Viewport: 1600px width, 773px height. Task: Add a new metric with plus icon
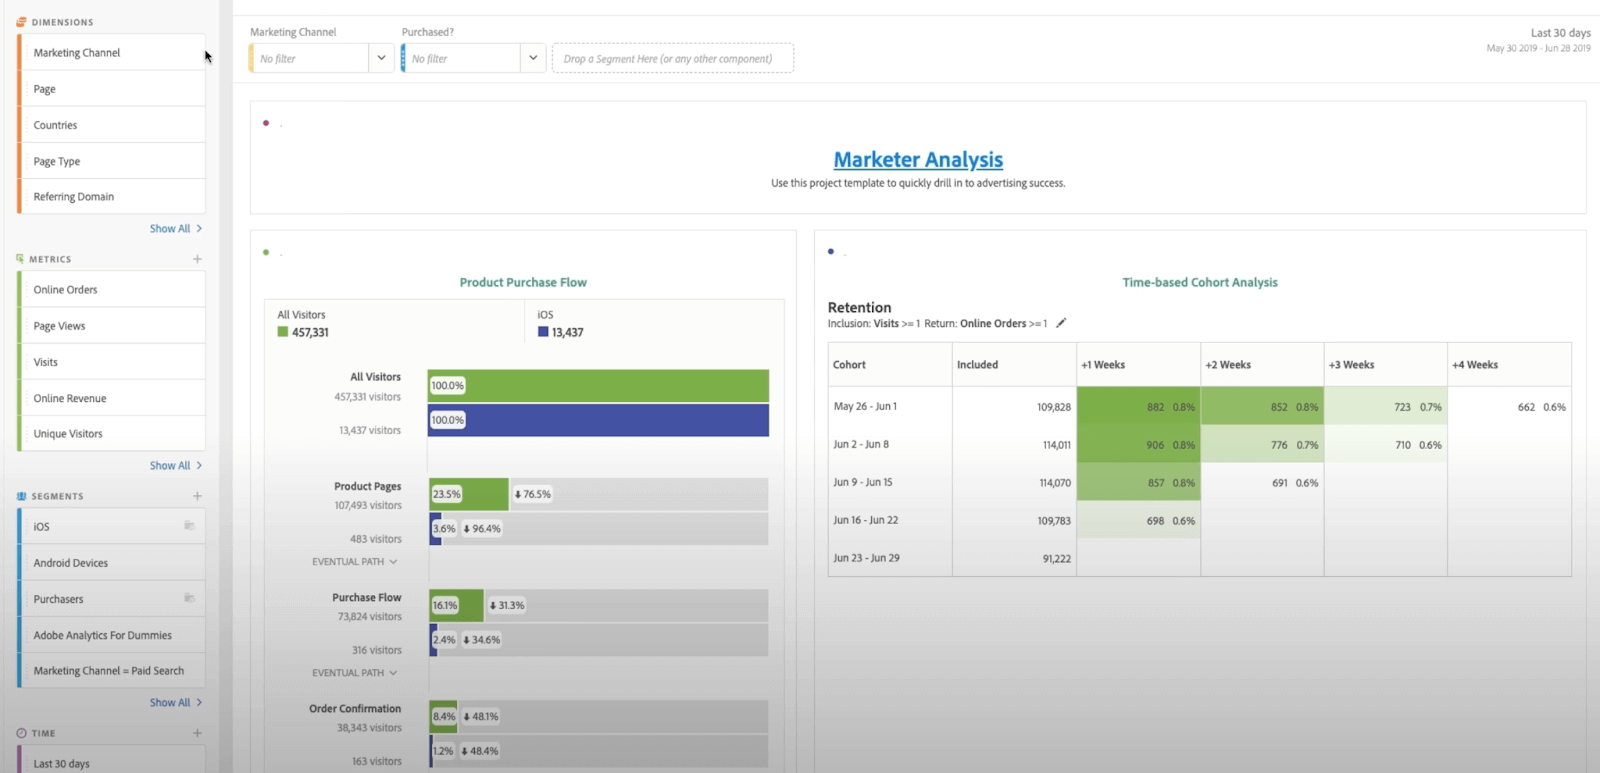[x=197, y=259]
